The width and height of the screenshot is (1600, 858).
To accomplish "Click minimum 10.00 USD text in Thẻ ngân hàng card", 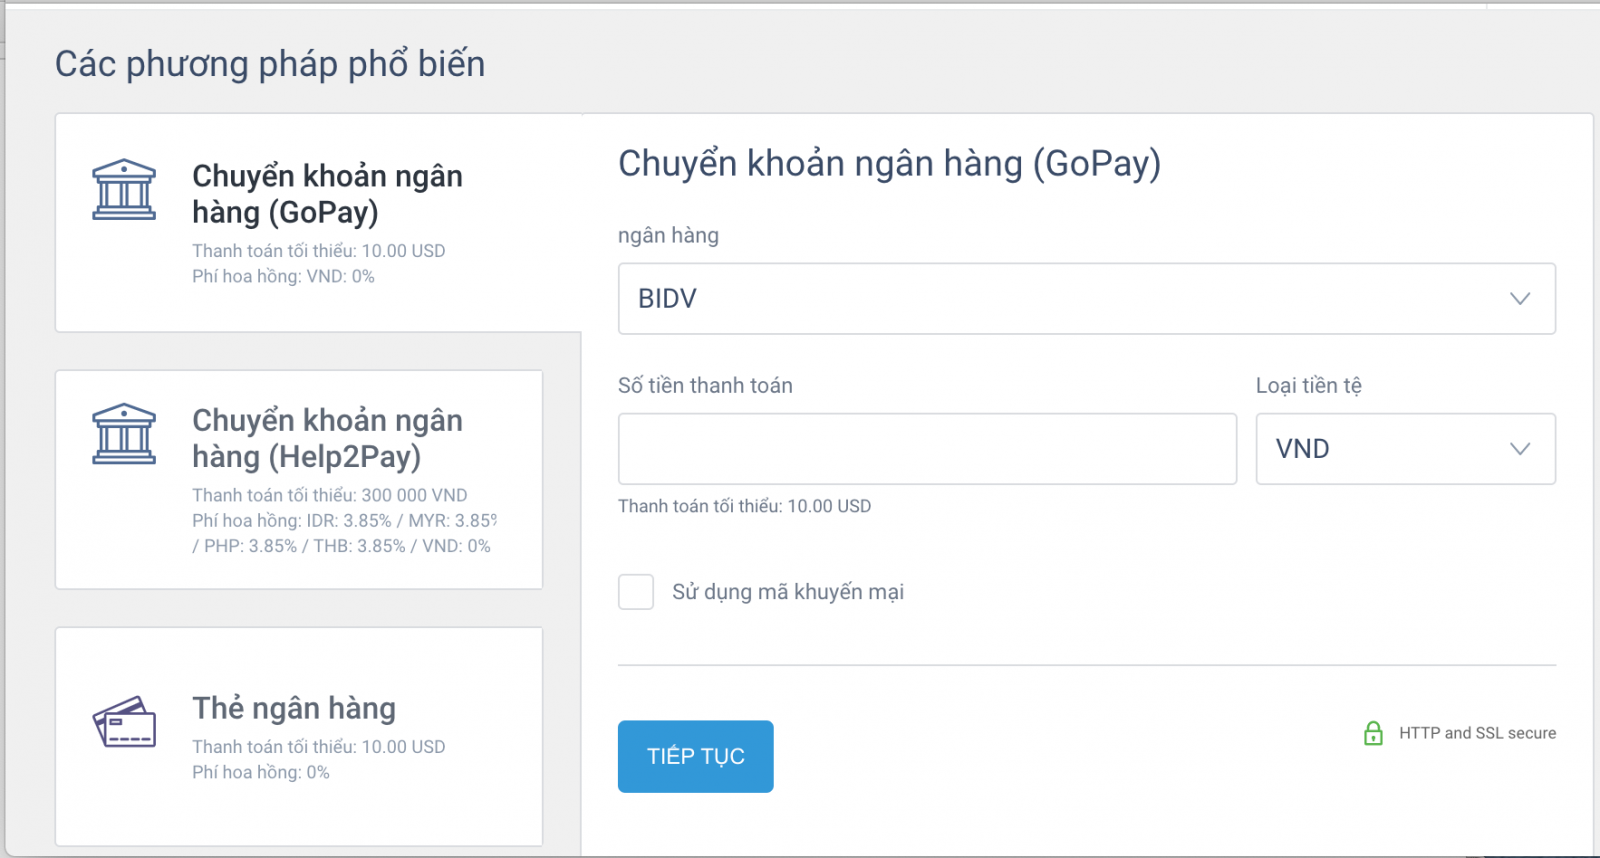I will pos(319,747).
